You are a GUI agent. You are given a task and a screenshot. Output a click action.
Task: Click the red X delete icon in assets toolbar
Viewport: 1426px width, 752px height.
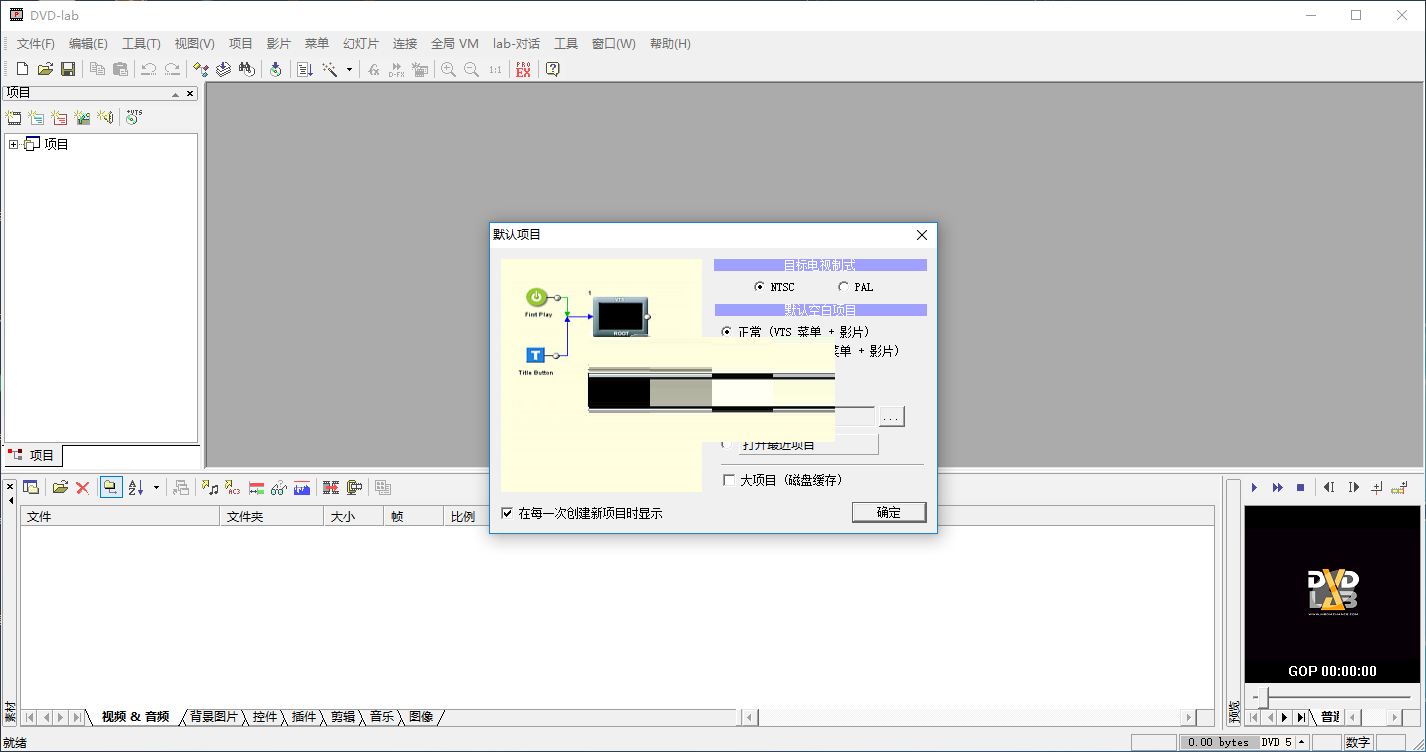[83, 487]
